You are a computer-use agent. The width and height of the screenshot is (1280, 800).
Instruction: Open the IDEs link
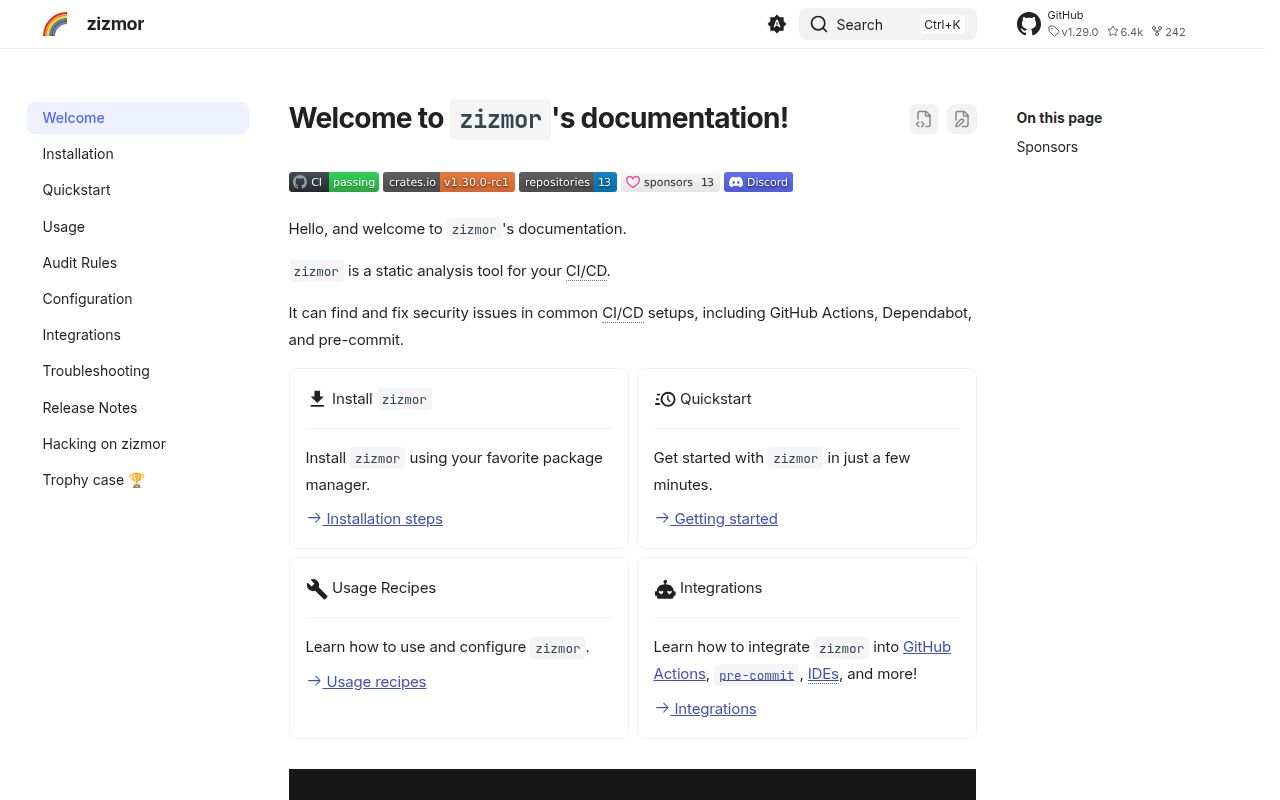point(823,674)
